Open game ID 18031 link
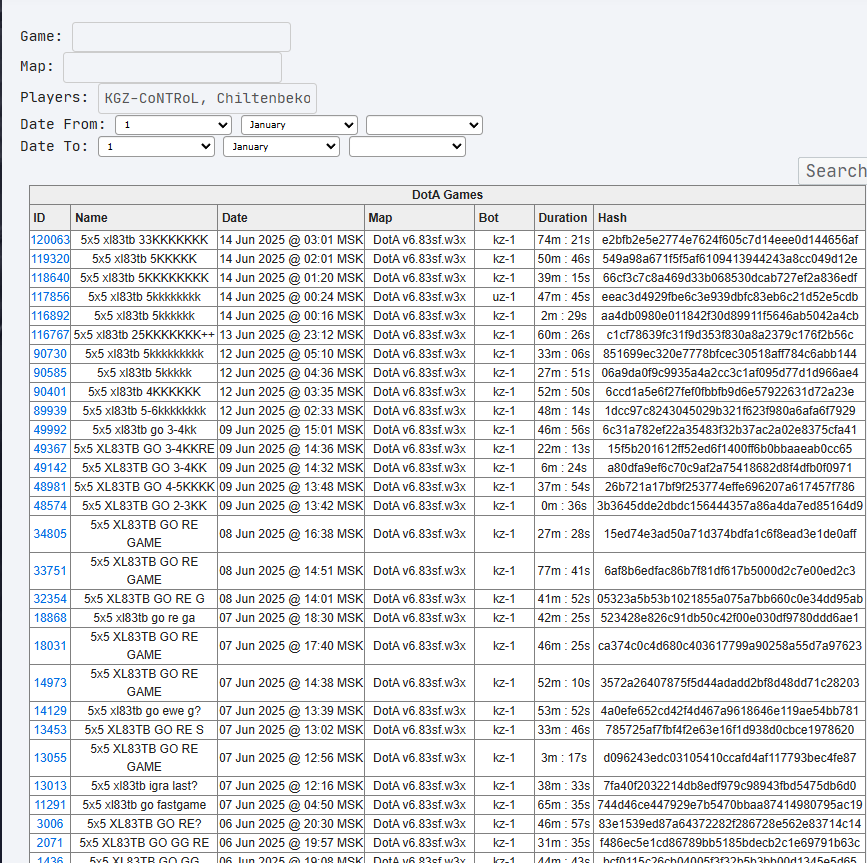The height and width of the screenshot is (863, 867). 50,646
